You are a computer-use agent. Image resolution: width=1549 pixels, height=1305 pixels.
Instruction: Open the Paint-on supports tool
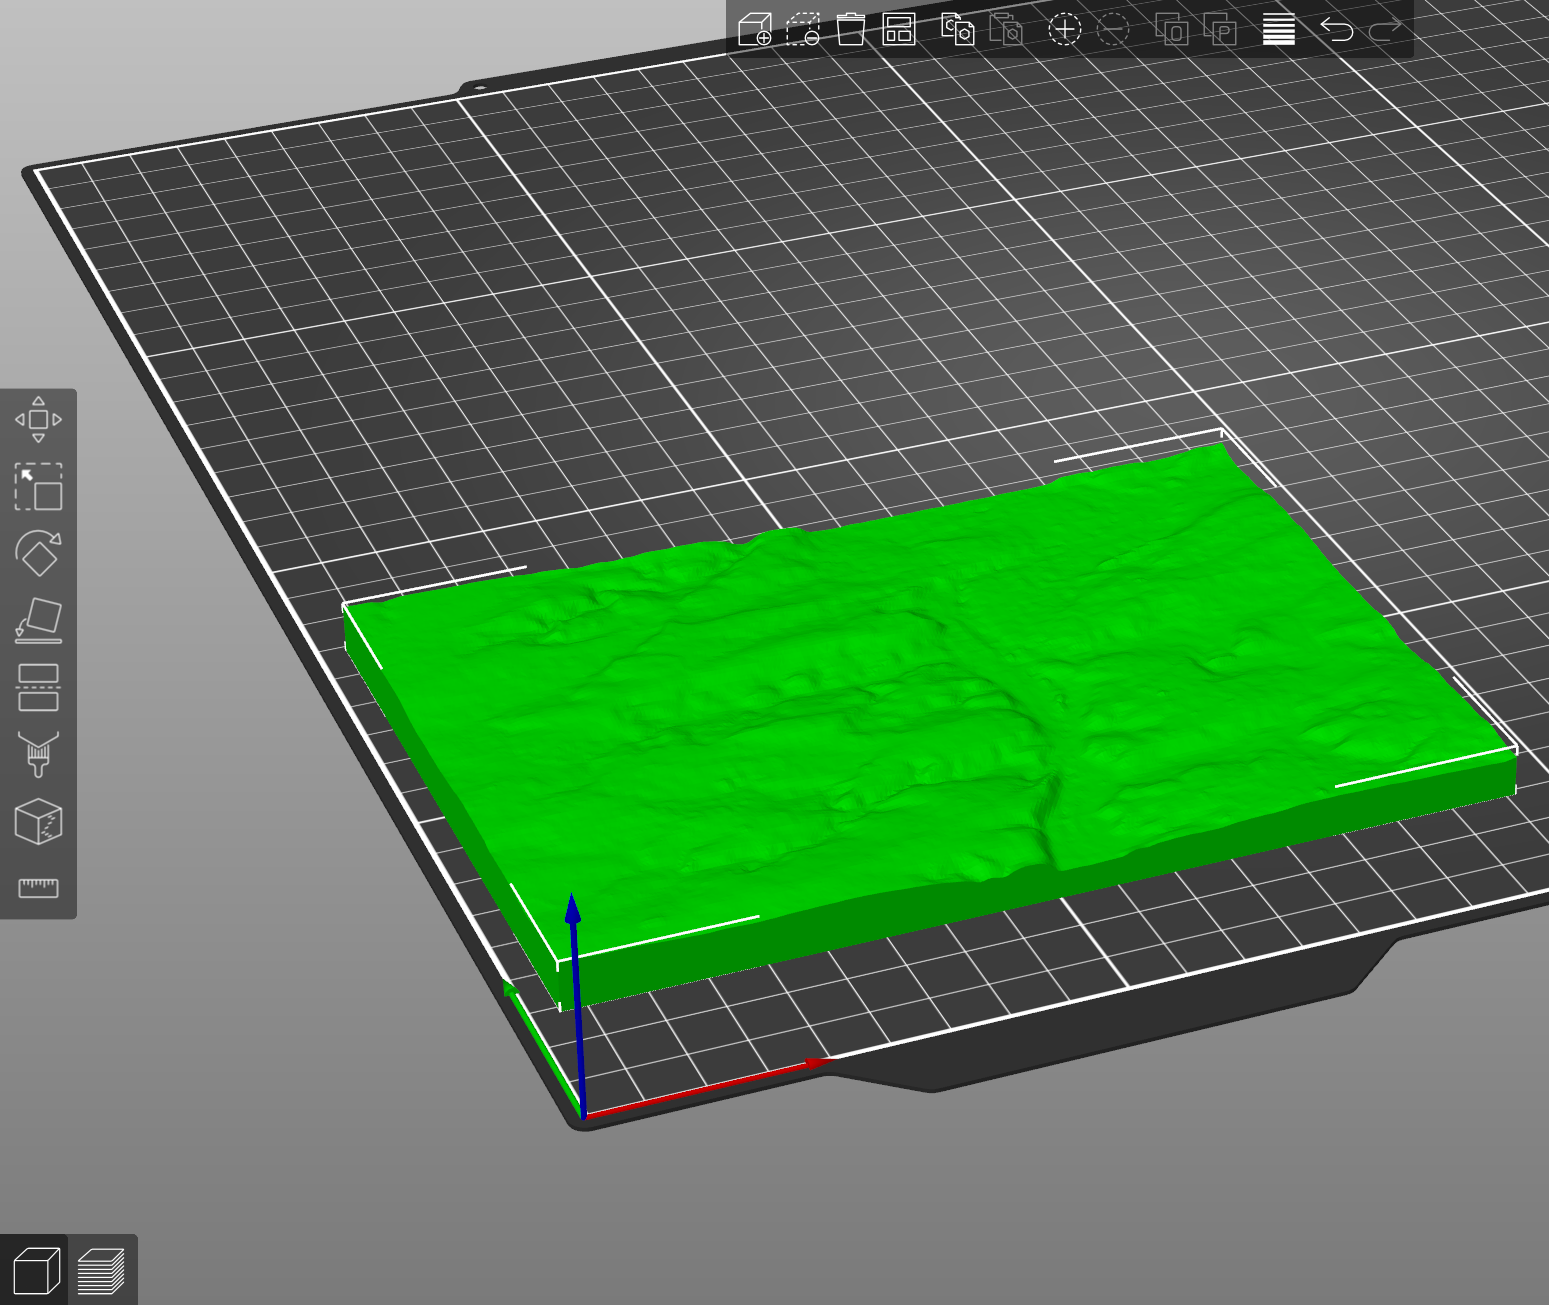38,755
